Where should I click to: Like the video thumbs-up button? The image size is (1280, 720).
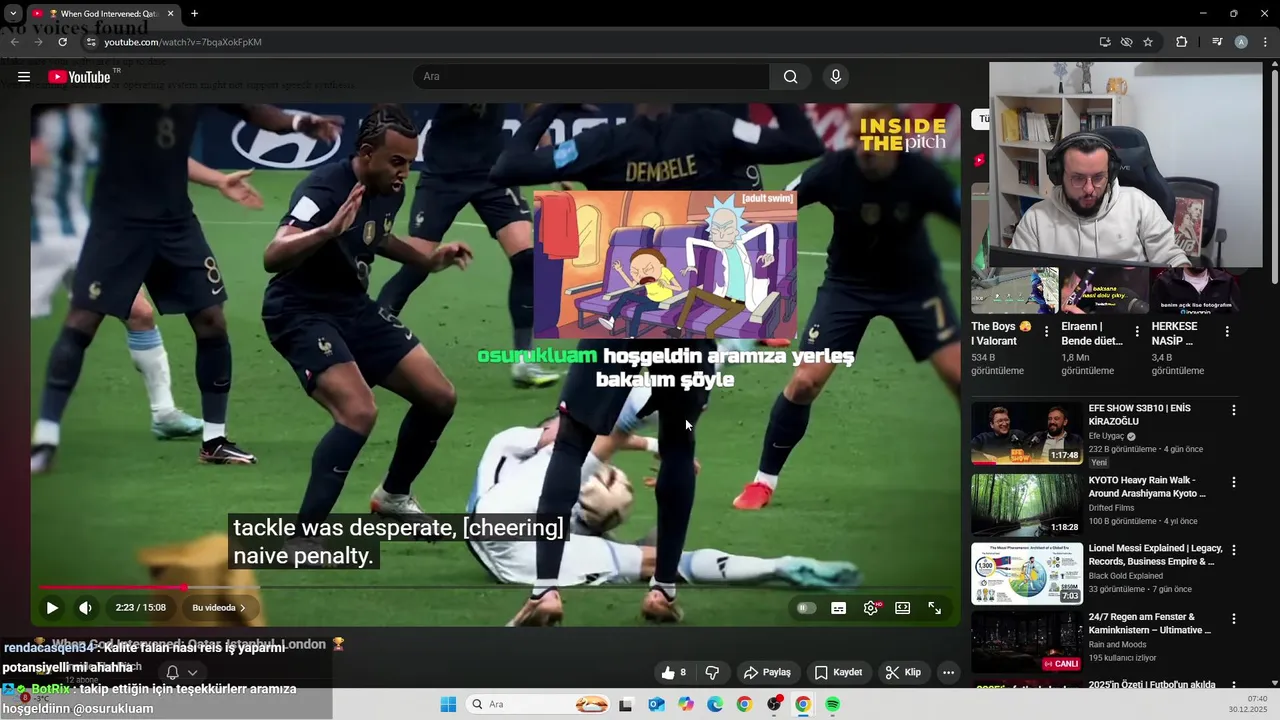point(674,672)
